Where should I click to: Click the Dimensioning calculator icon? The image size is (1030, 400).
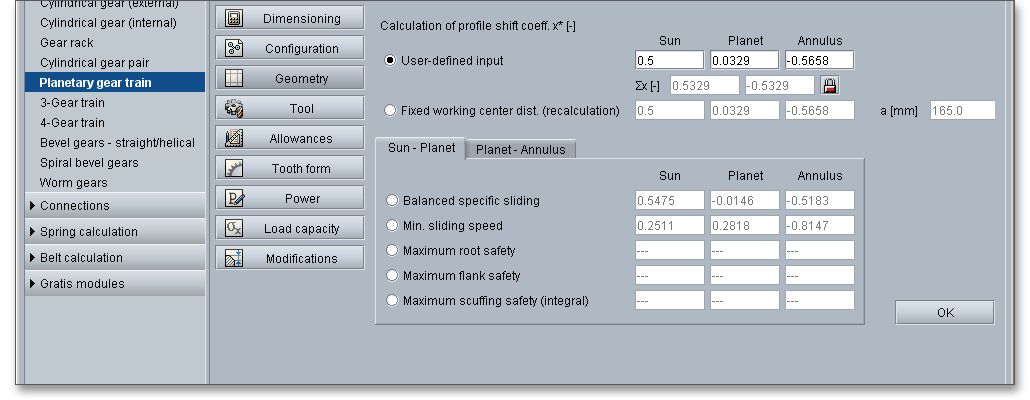pyautogui.click(x=235, y=19)
